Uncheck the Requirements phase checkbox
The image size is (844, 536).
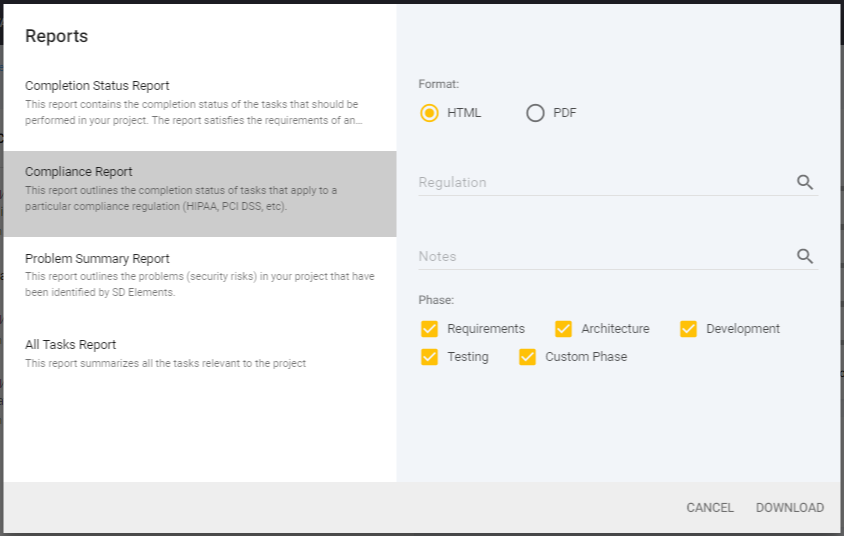(x=430, y=329)
